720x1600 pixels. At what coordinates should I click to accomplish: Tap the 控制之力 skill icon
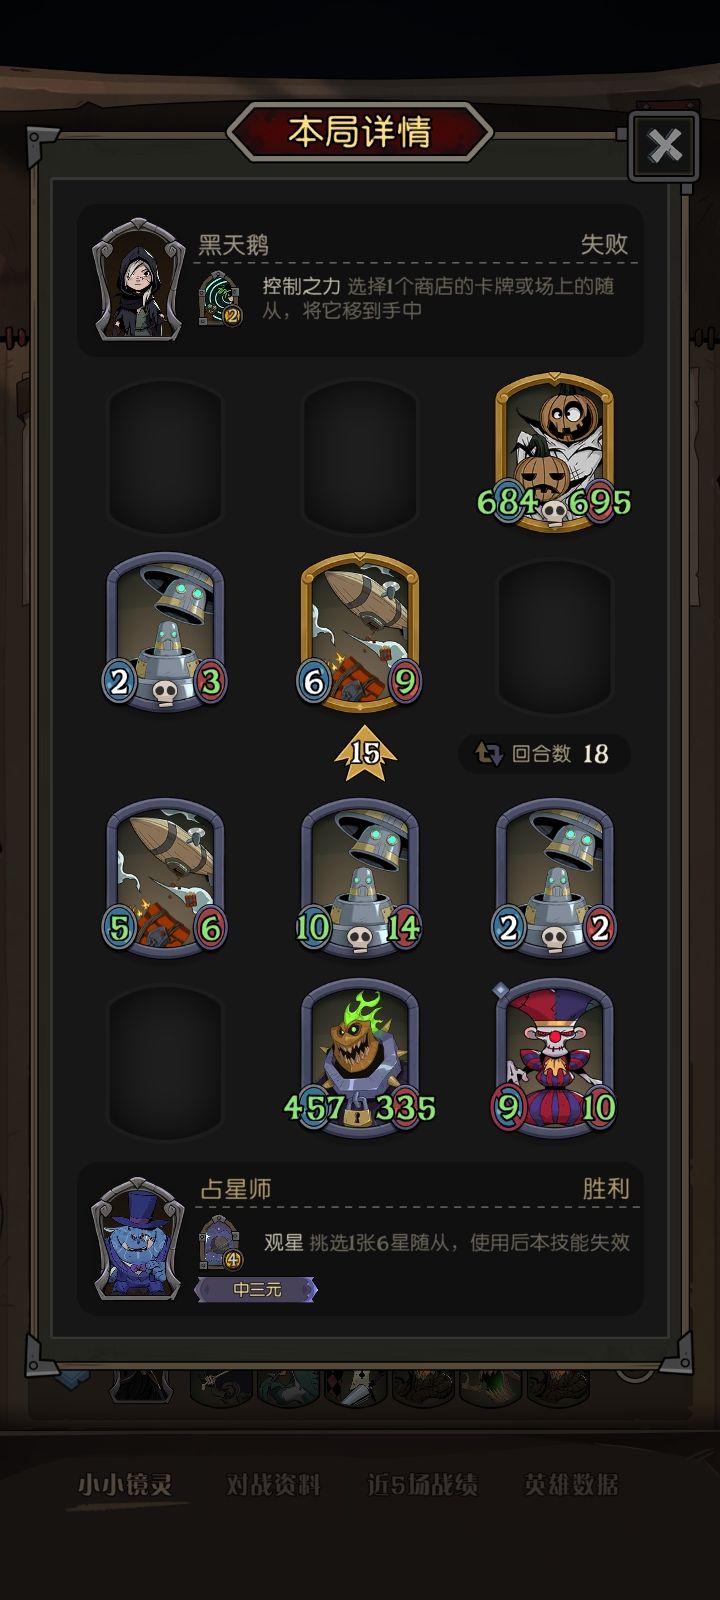(220, 298)
